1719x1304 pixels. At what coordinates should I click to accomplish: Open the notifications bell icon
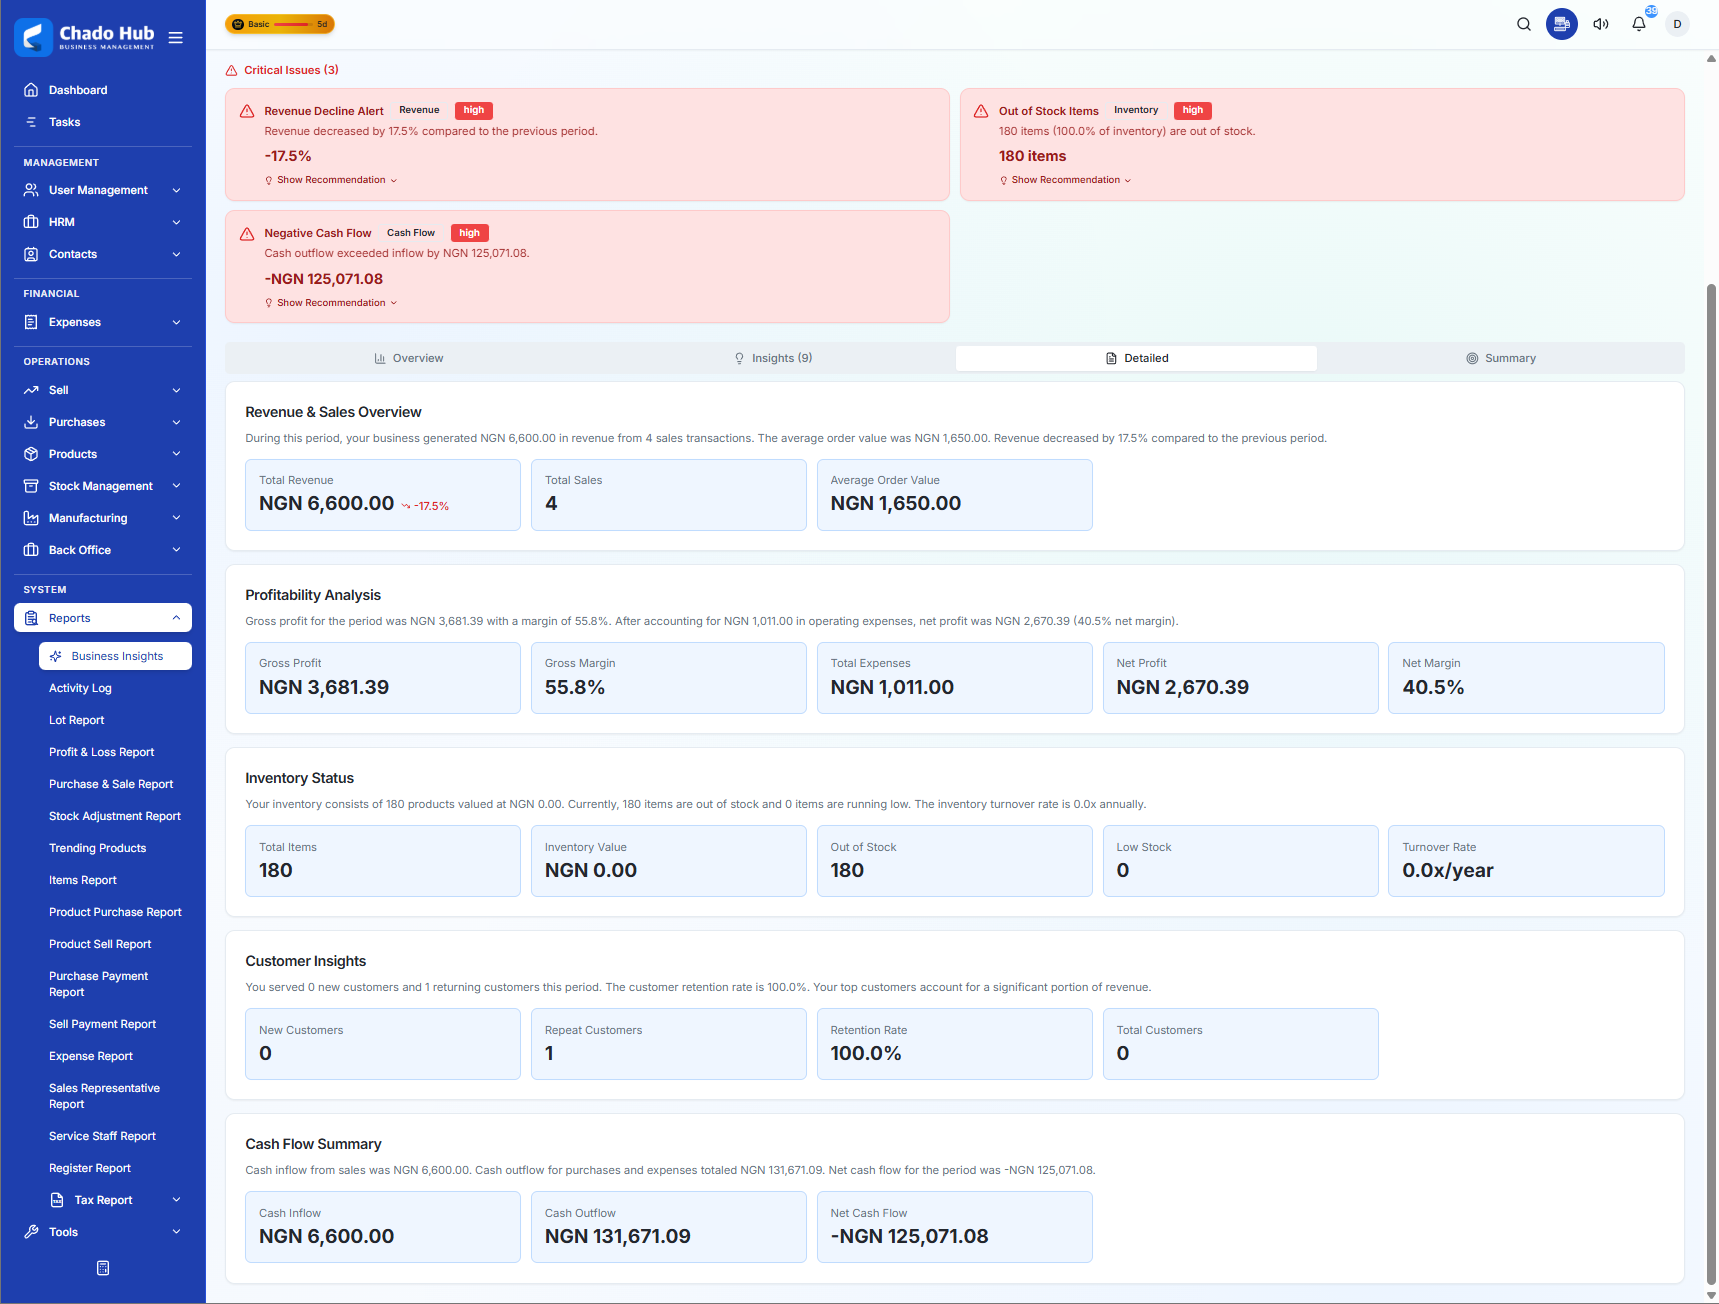coord(1638,24)
